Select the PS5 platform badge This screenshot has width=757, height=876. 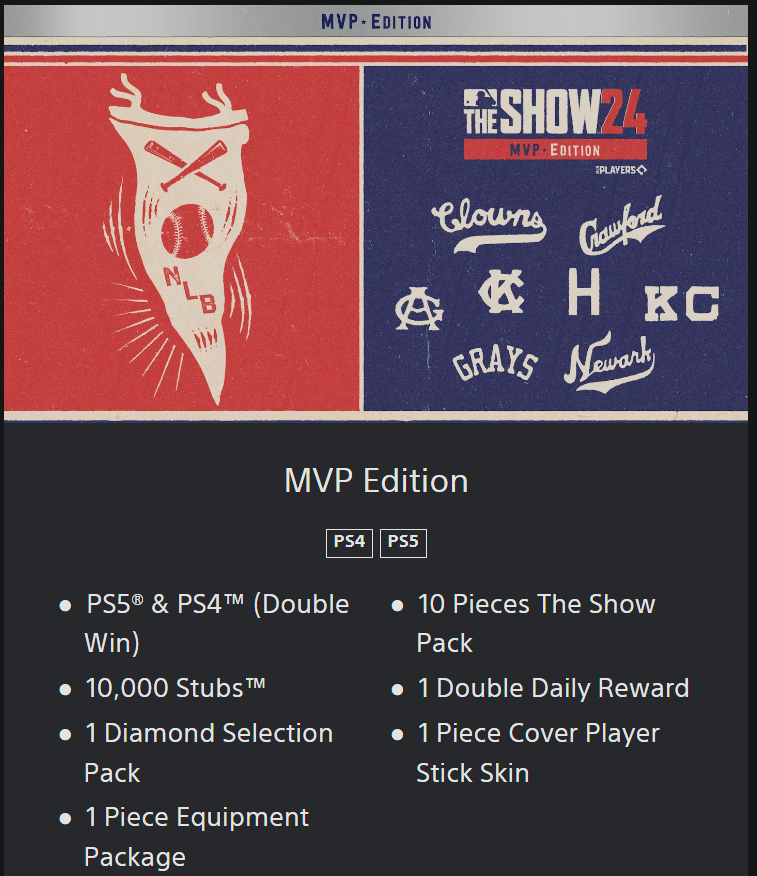point(403,543)
